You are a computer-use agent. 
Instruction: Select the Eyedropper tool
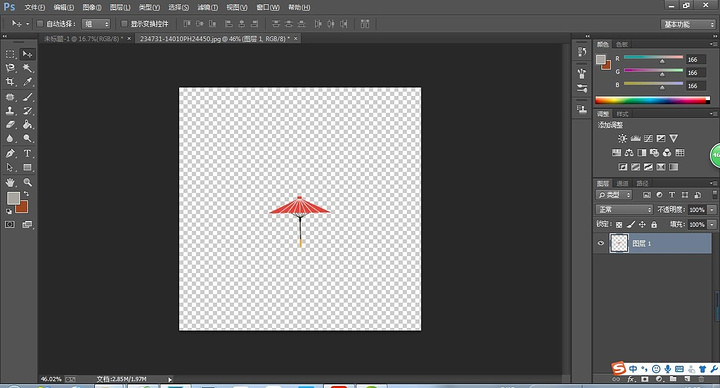tap(28, 82)
